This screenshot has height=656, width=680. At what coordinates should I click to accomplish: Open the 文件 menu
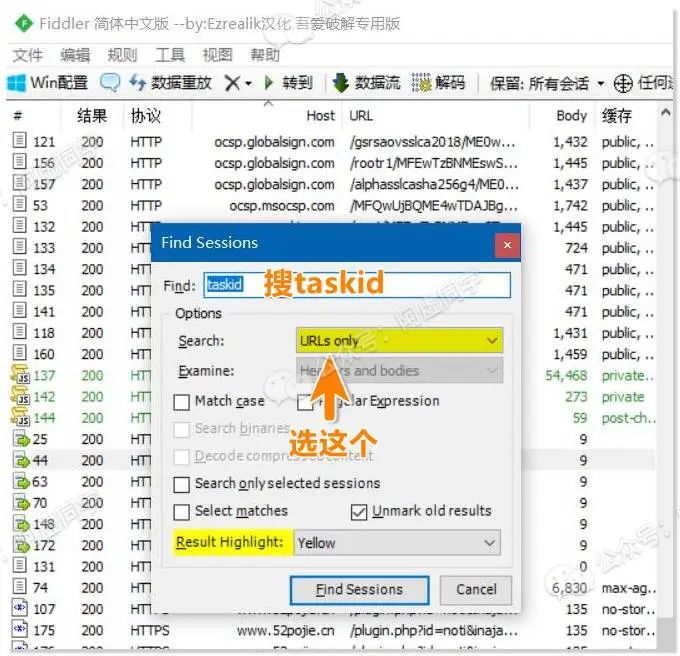[27, 55]
